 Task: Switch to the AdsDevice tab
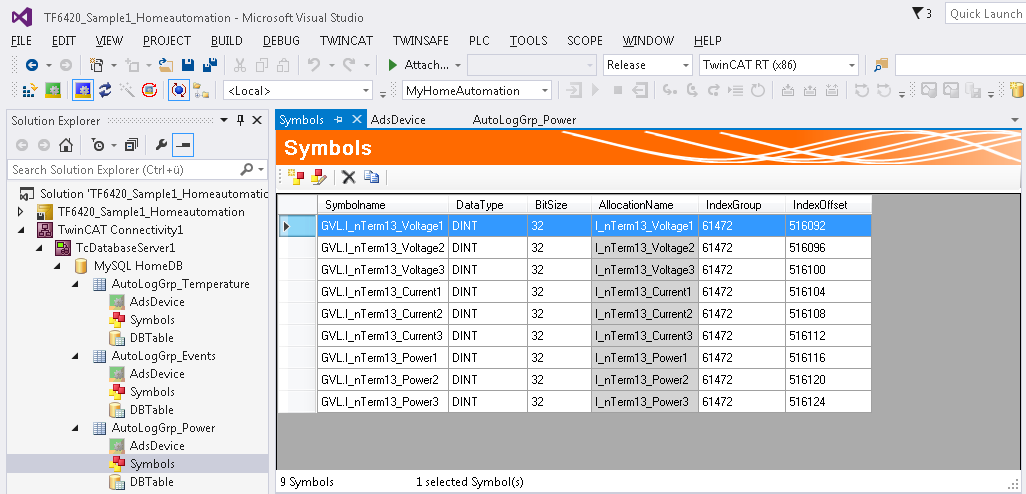pos(398,120)
